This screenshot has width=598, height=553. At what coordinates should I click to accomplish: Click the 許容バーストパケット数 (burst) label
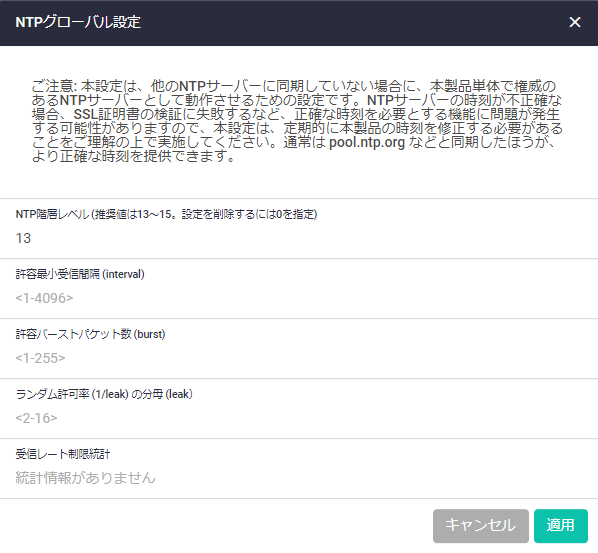[x=90, y=334]
